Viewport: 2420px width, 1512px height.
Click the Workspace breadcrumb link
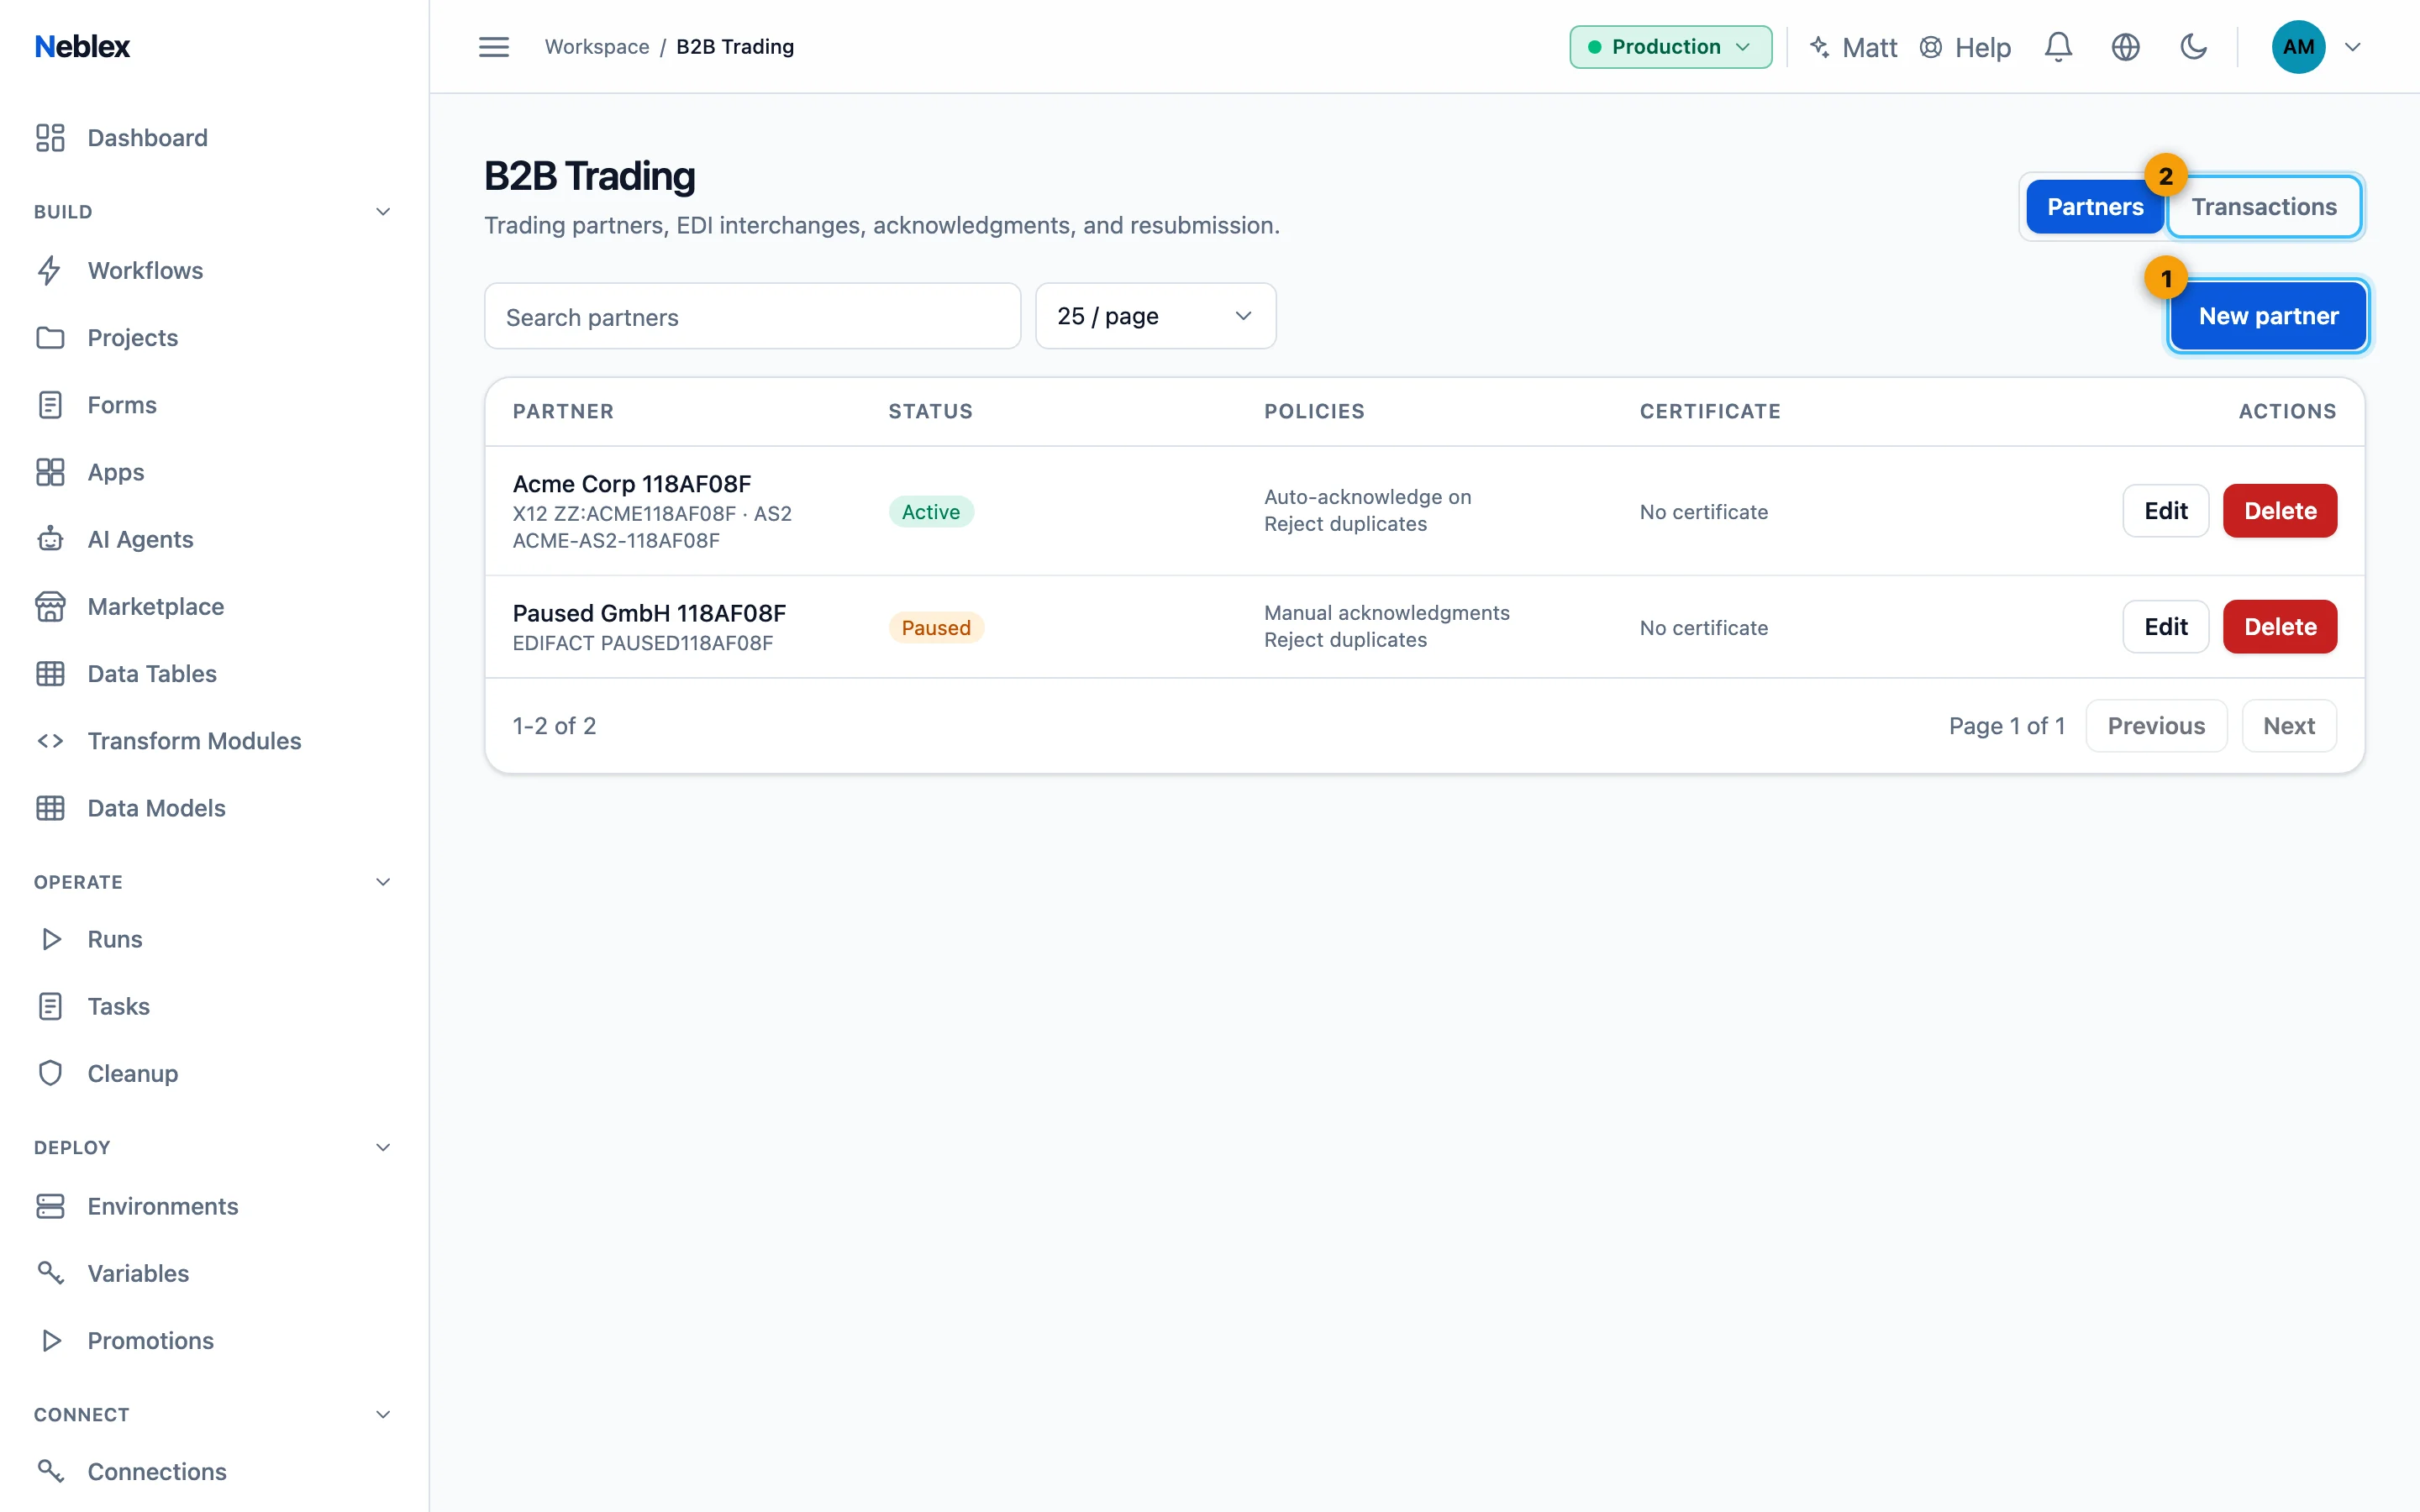click(597, 47)
